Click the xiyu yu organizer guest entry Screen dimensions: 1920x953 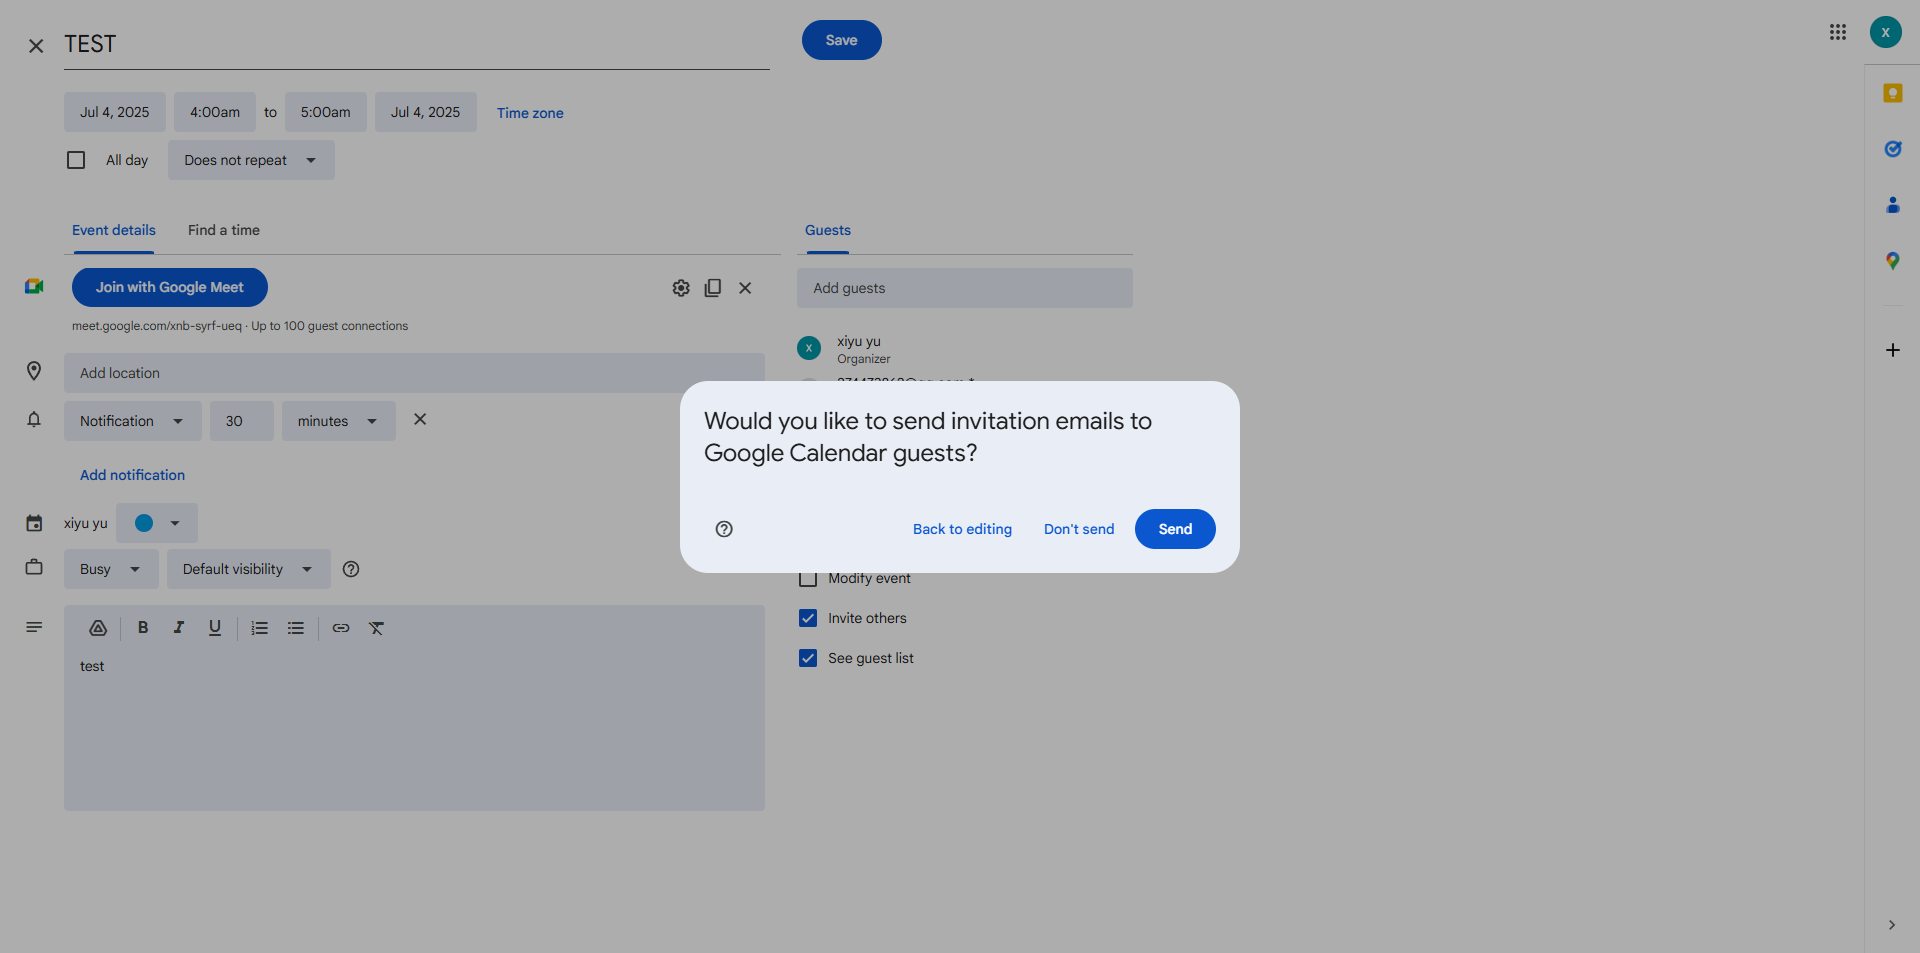tap(965, 349)
